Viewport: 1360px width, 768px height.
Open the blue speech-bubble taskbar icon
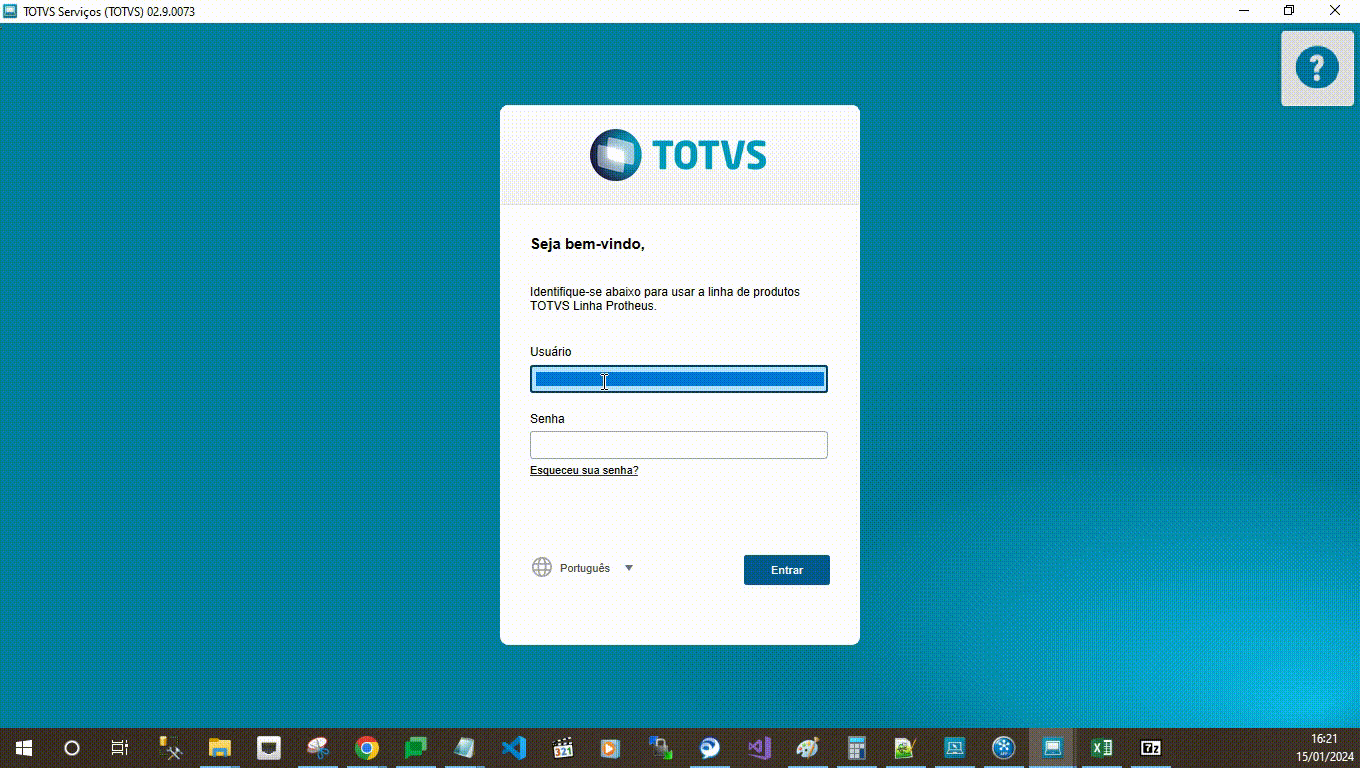pyautogui.click(x=709, y=748)
